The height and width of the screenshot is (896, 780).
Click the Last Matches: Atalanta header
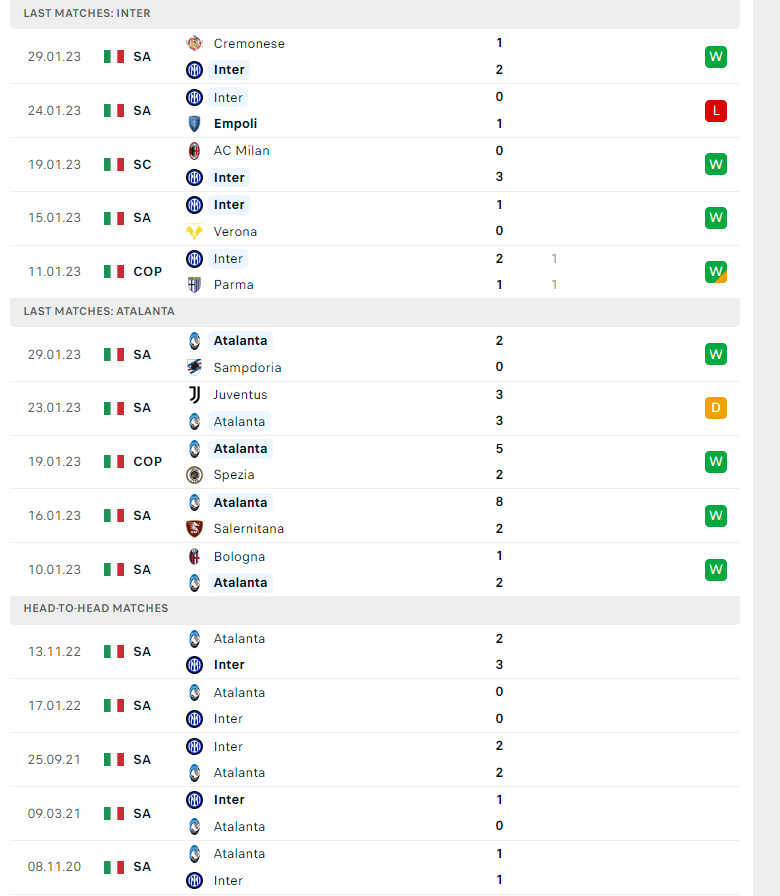[99, 311]
